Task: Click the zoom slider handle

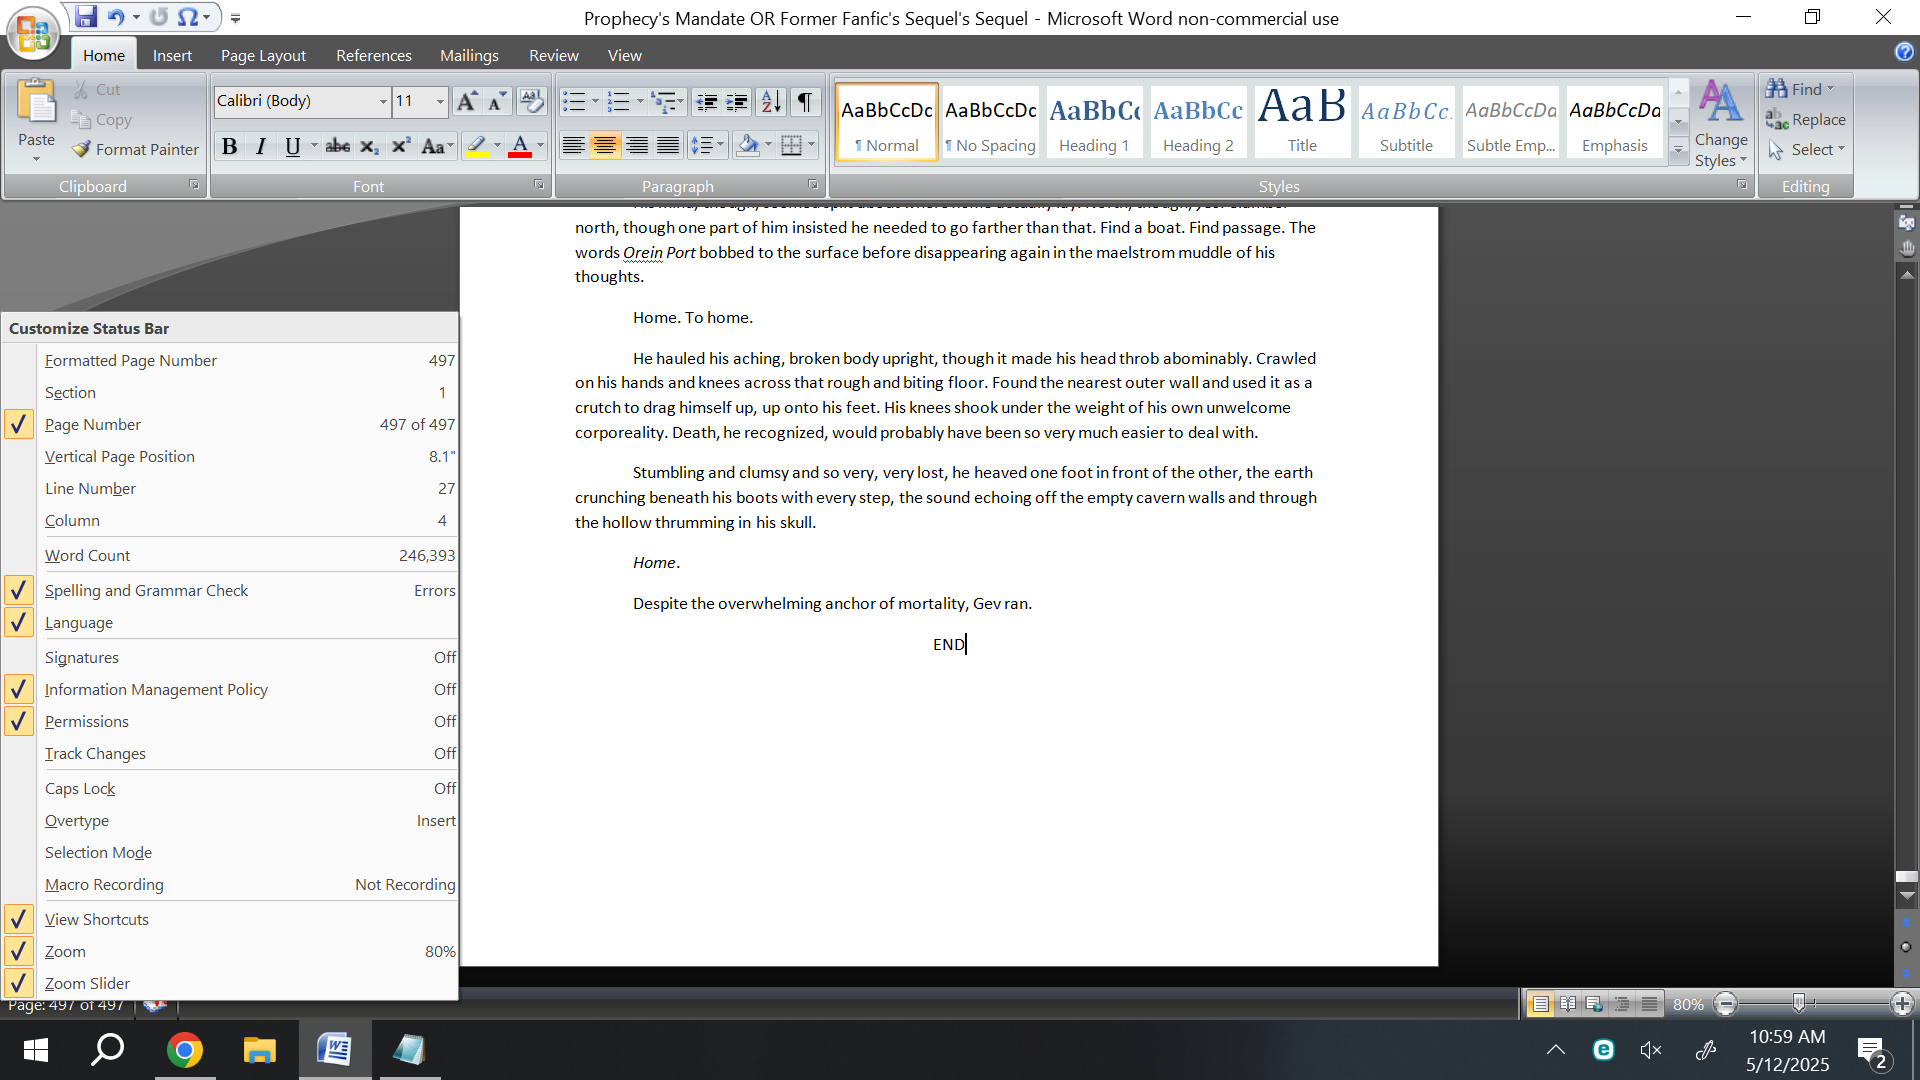Action: tap(1798, 1003)
